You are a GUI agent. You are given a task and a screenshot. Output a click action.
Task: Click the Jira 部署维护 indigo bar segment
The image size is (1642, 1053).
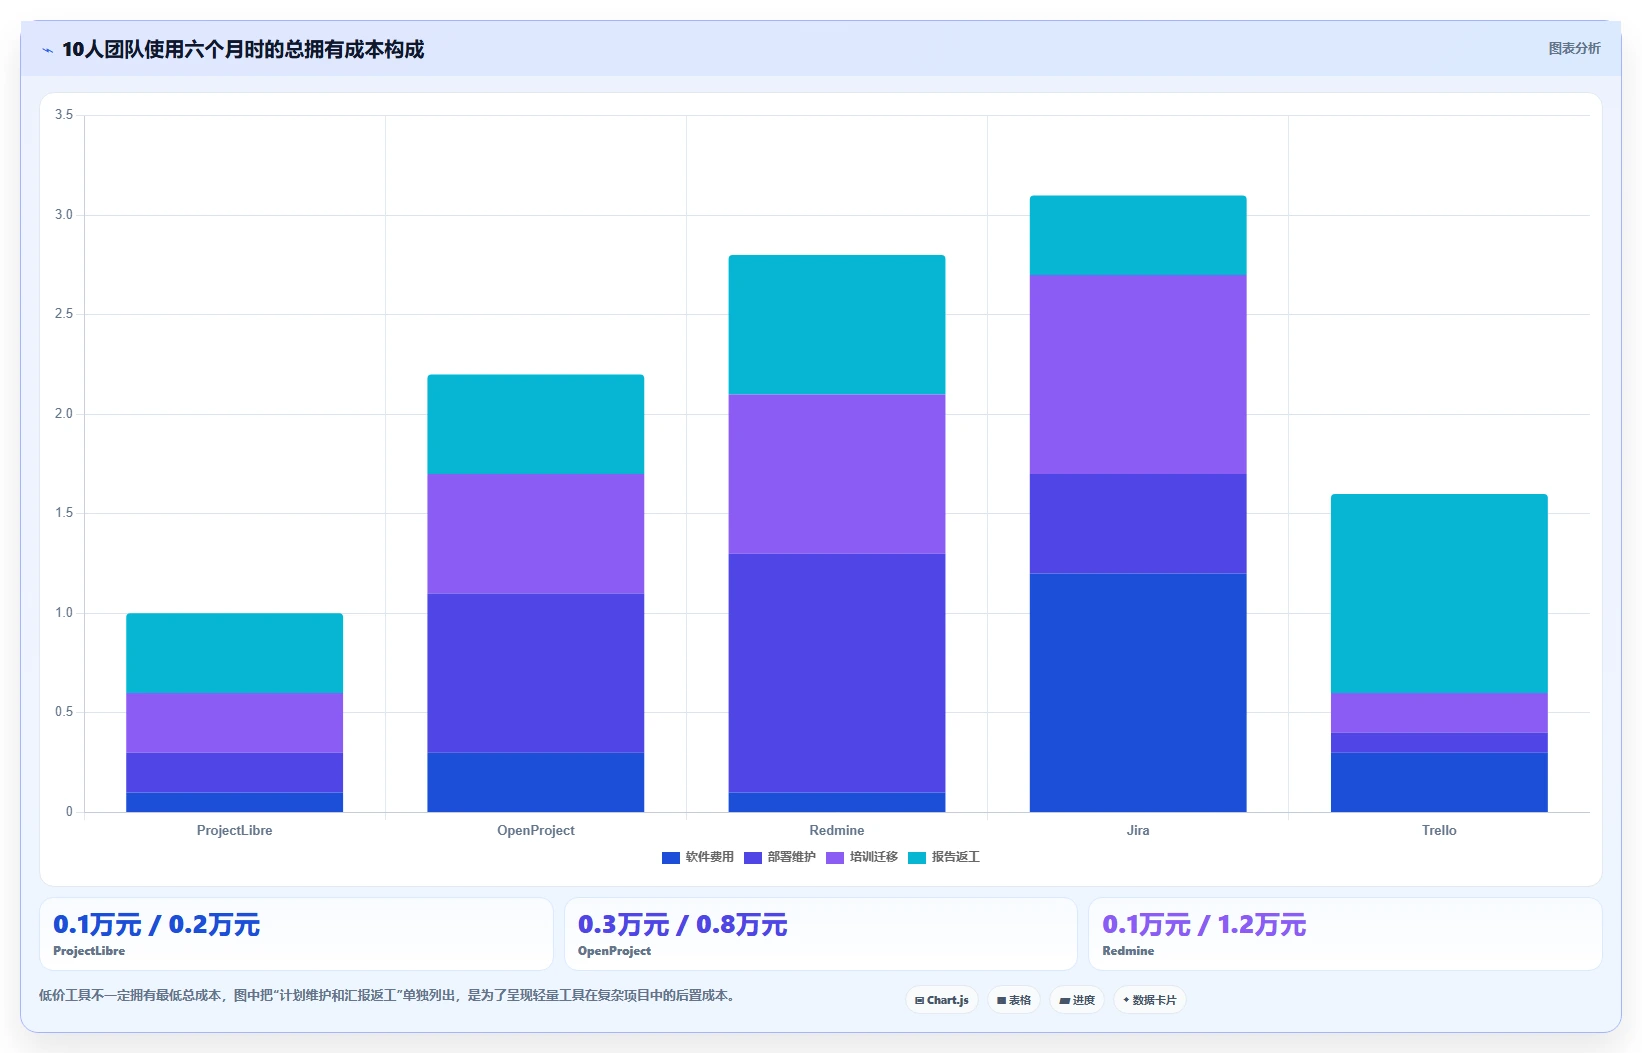pos(1138,523)
